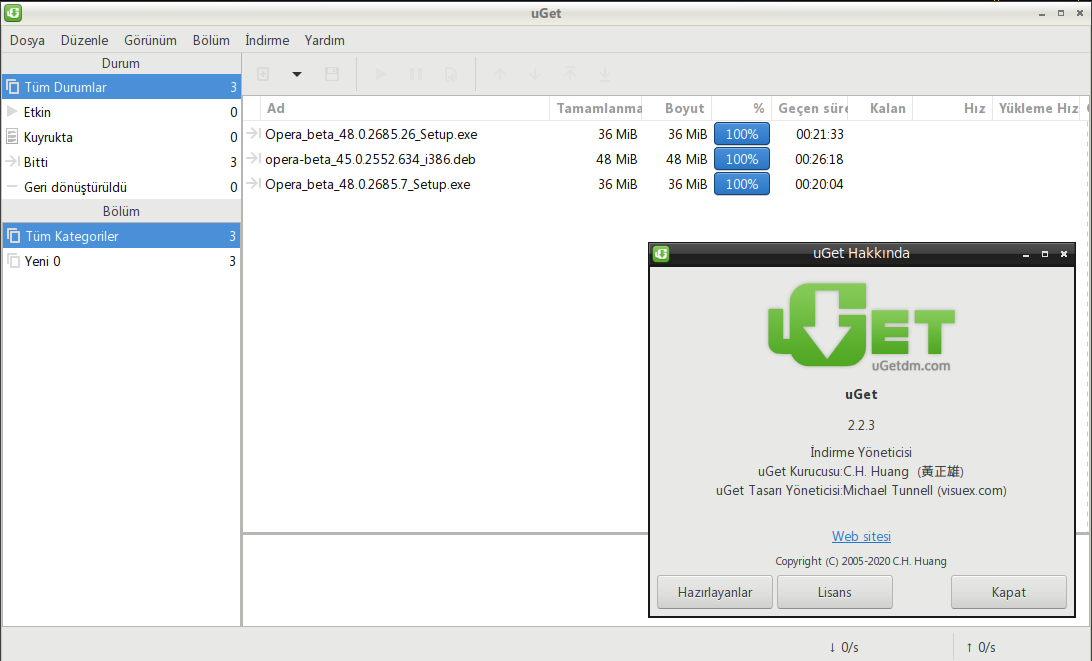Click the move to top icon
This screenshot has width=1092, height=661.
(x=570, y=74)
